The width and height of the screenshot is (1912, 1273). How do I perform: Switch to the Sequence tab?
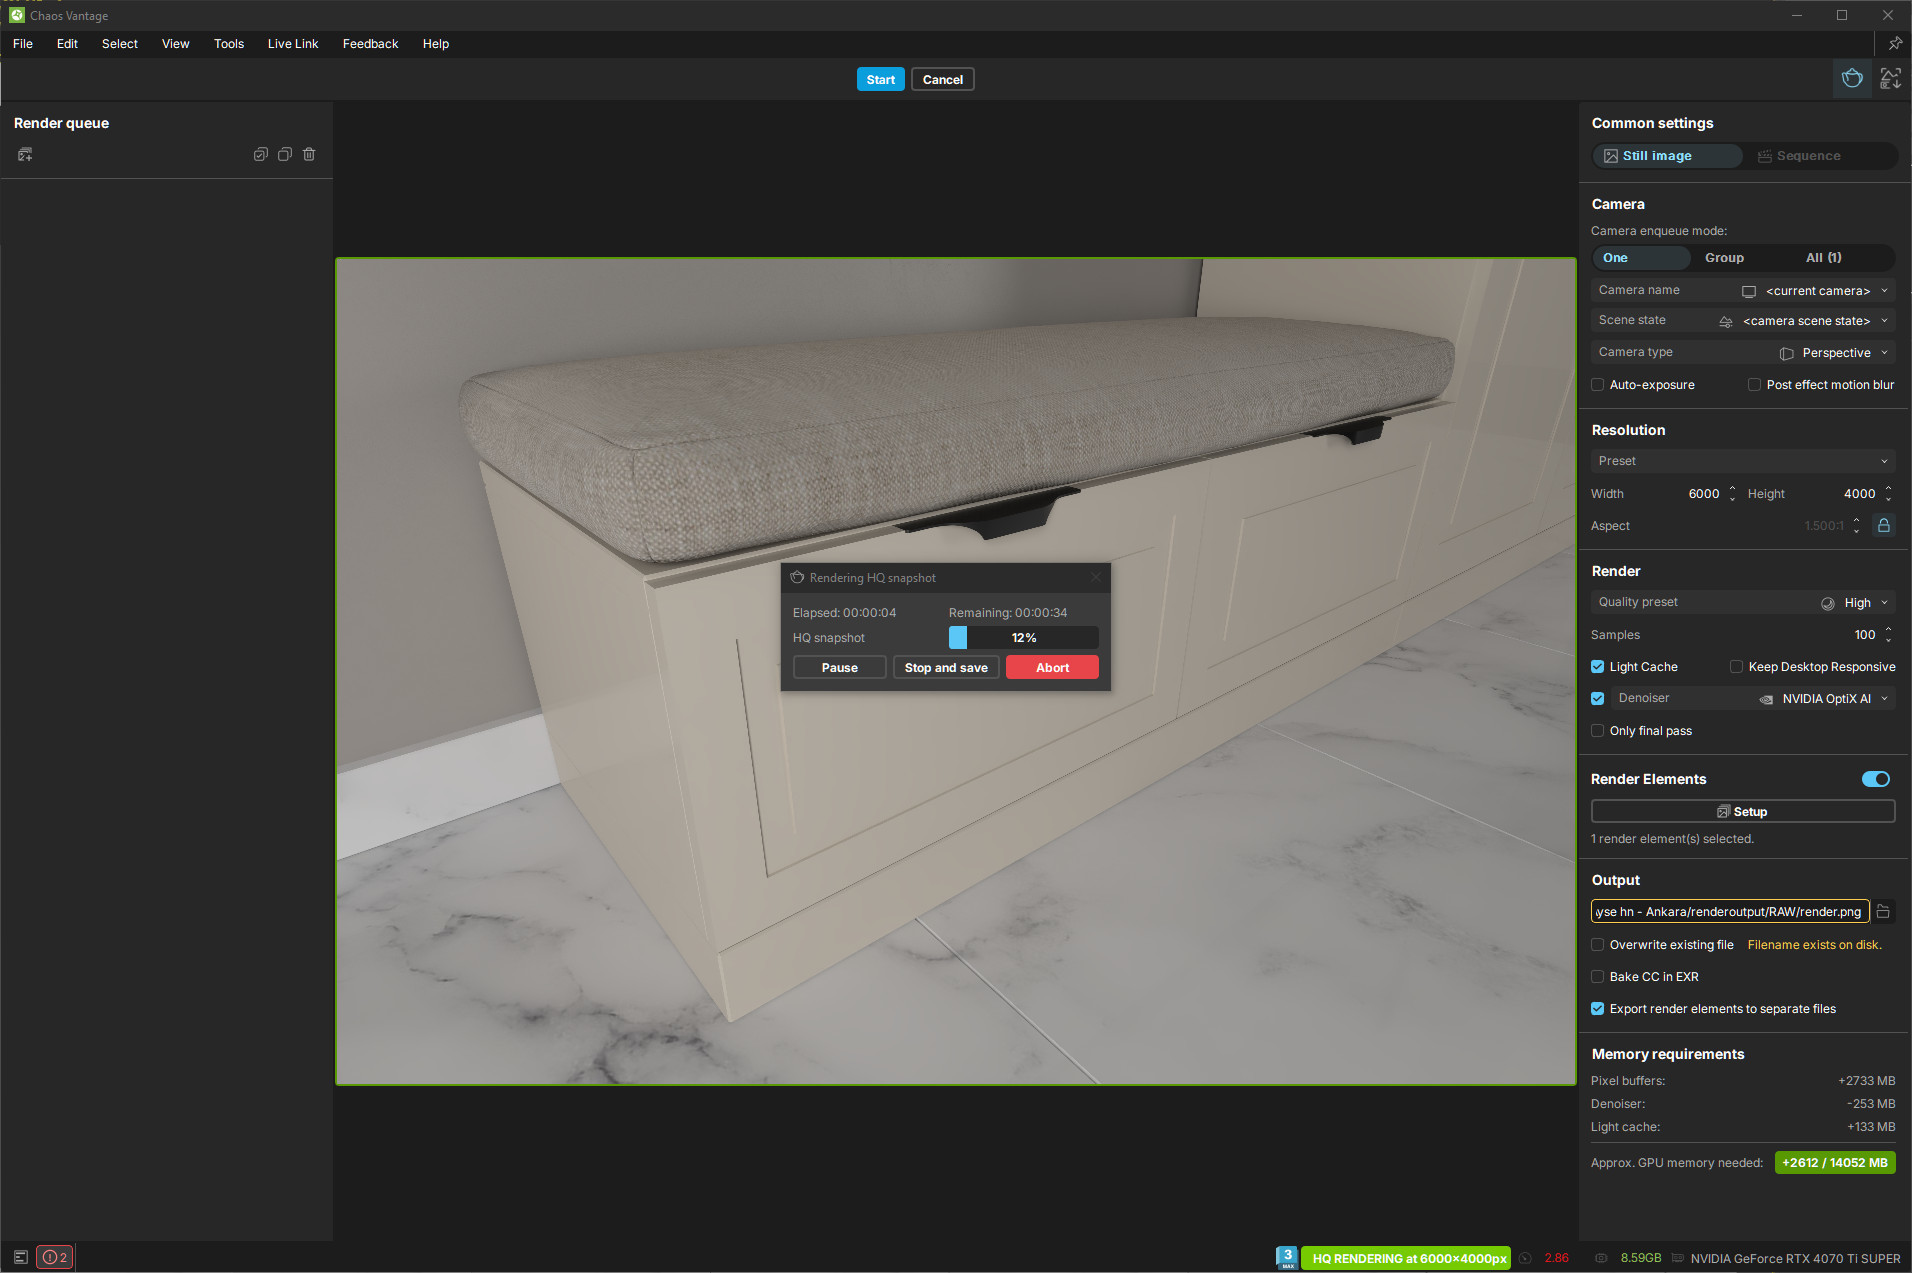pyautogui.click(x=1808, y=156)
